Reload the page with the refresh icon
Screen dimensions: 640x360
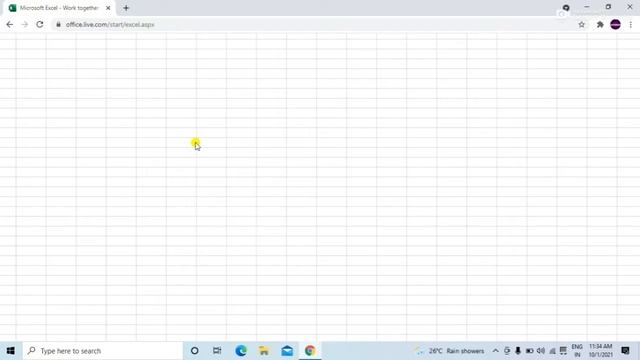(x=40, y=24)
